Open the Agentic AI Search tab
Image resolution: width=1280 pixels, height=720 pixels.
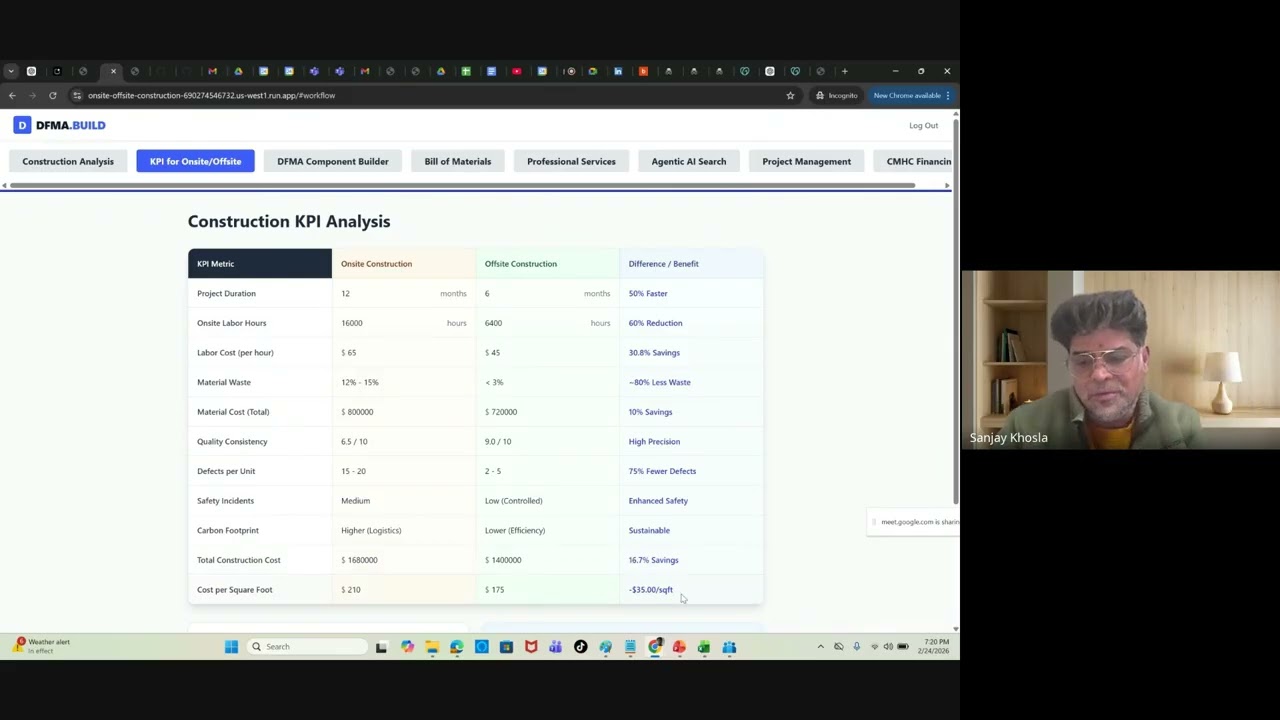pyautogui.click(x=689, y=161)
